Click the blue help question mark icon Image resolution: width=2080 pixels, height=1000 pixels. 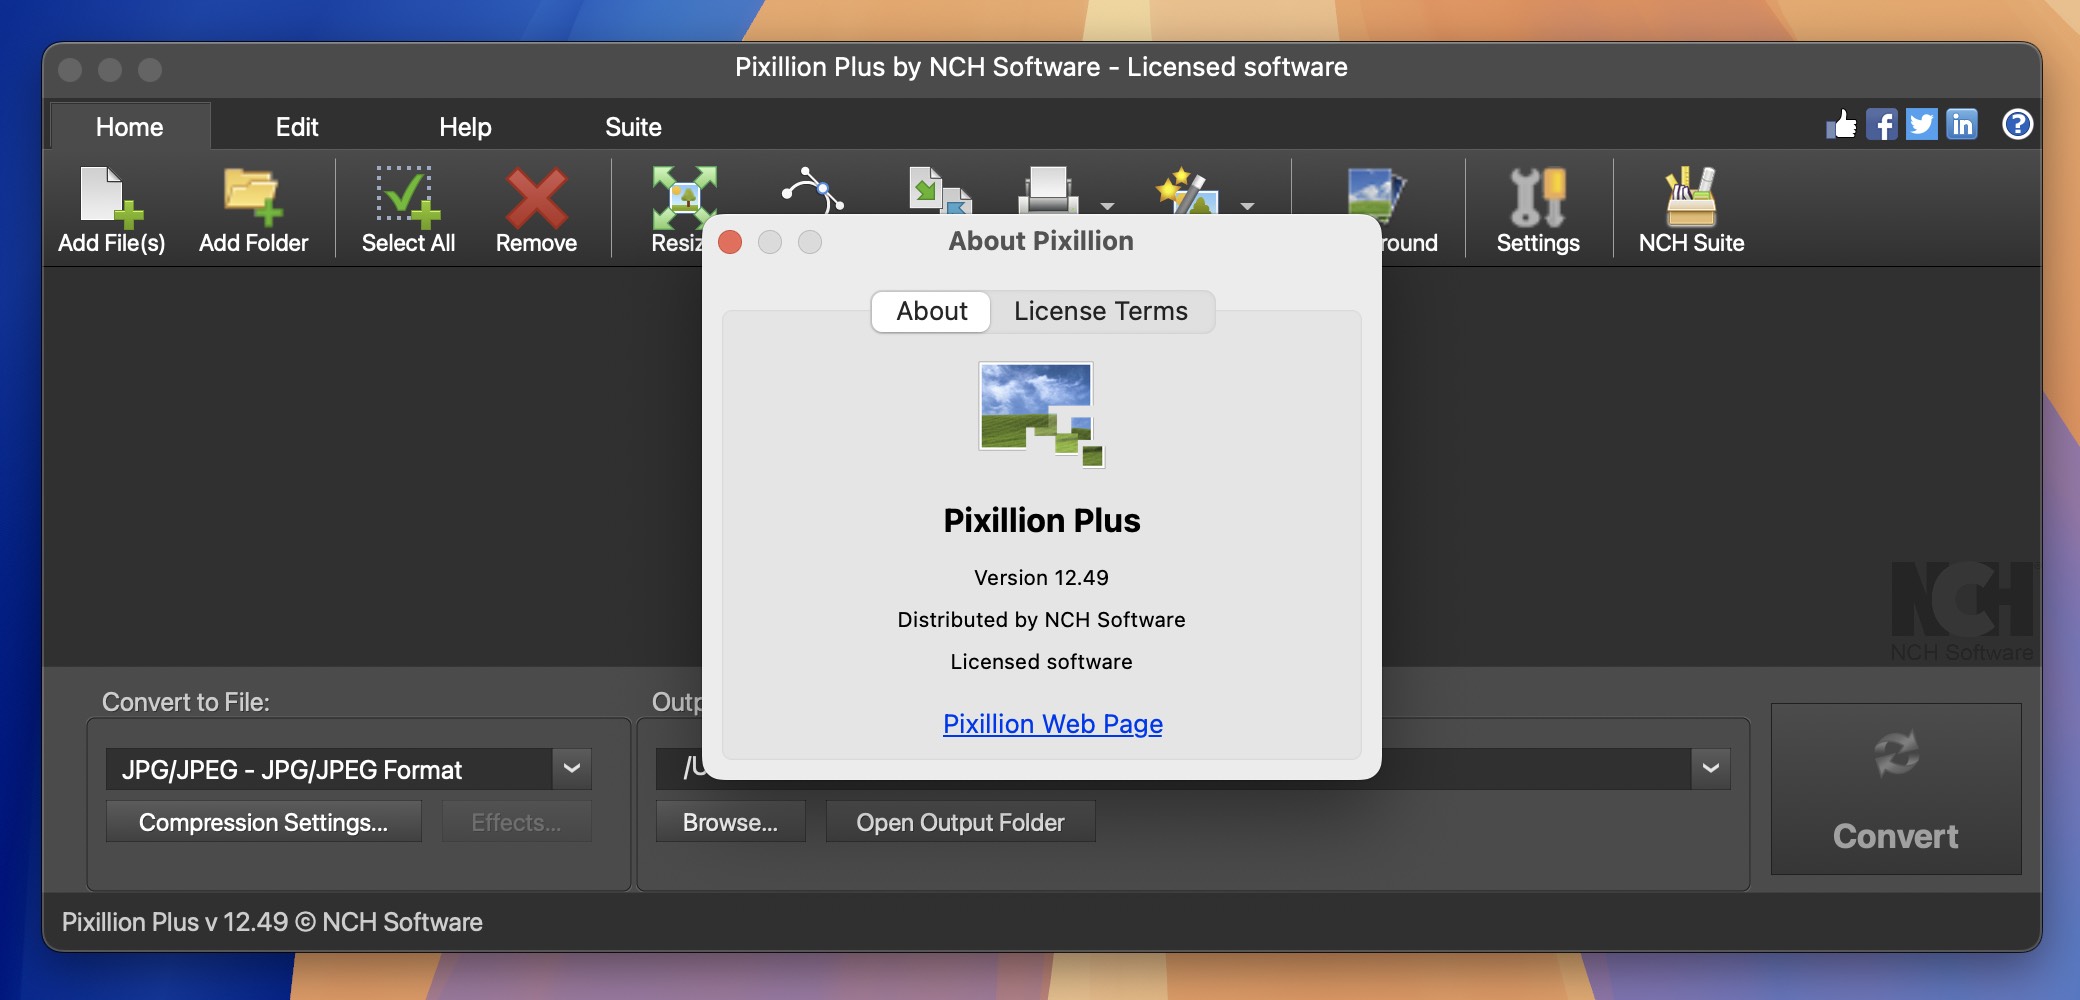pyautogui.click(x=2017, y=124)
